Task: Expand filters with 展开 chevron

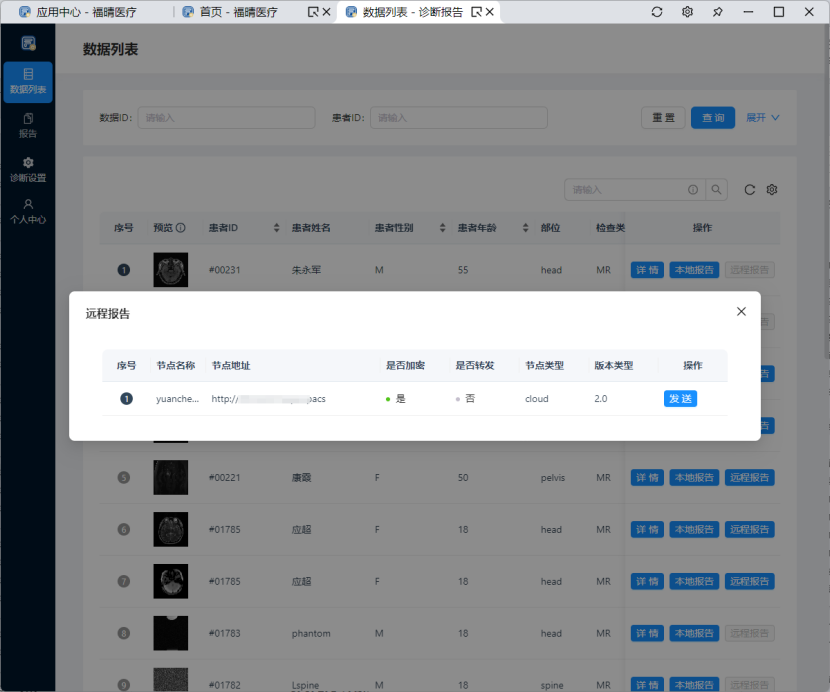Action: (x=763, y=117)
